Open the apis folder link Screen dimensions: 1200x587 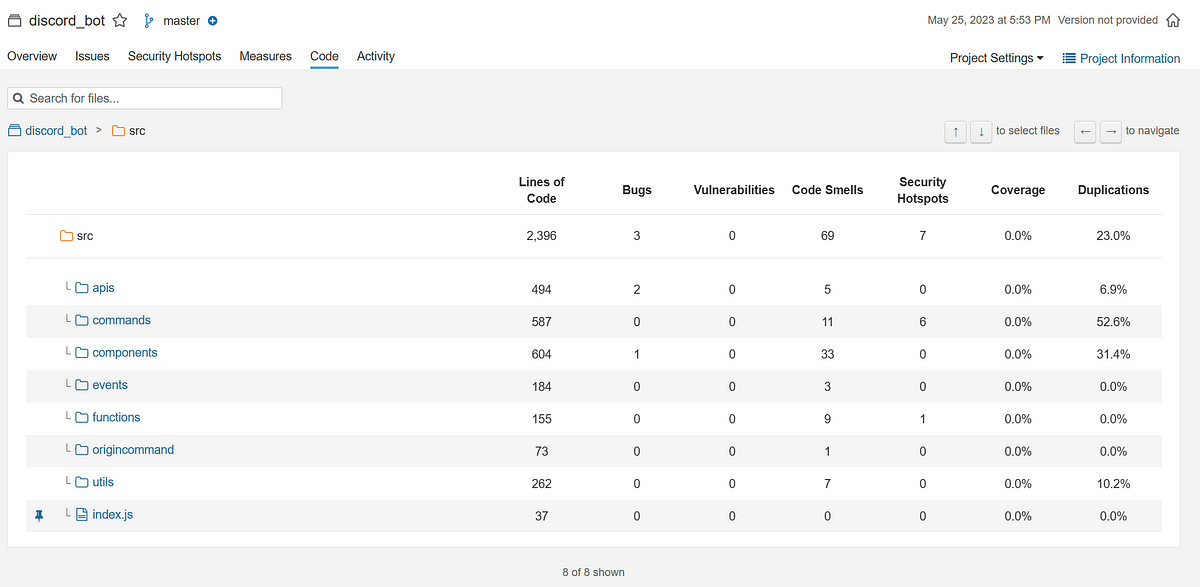pos(103,288)
